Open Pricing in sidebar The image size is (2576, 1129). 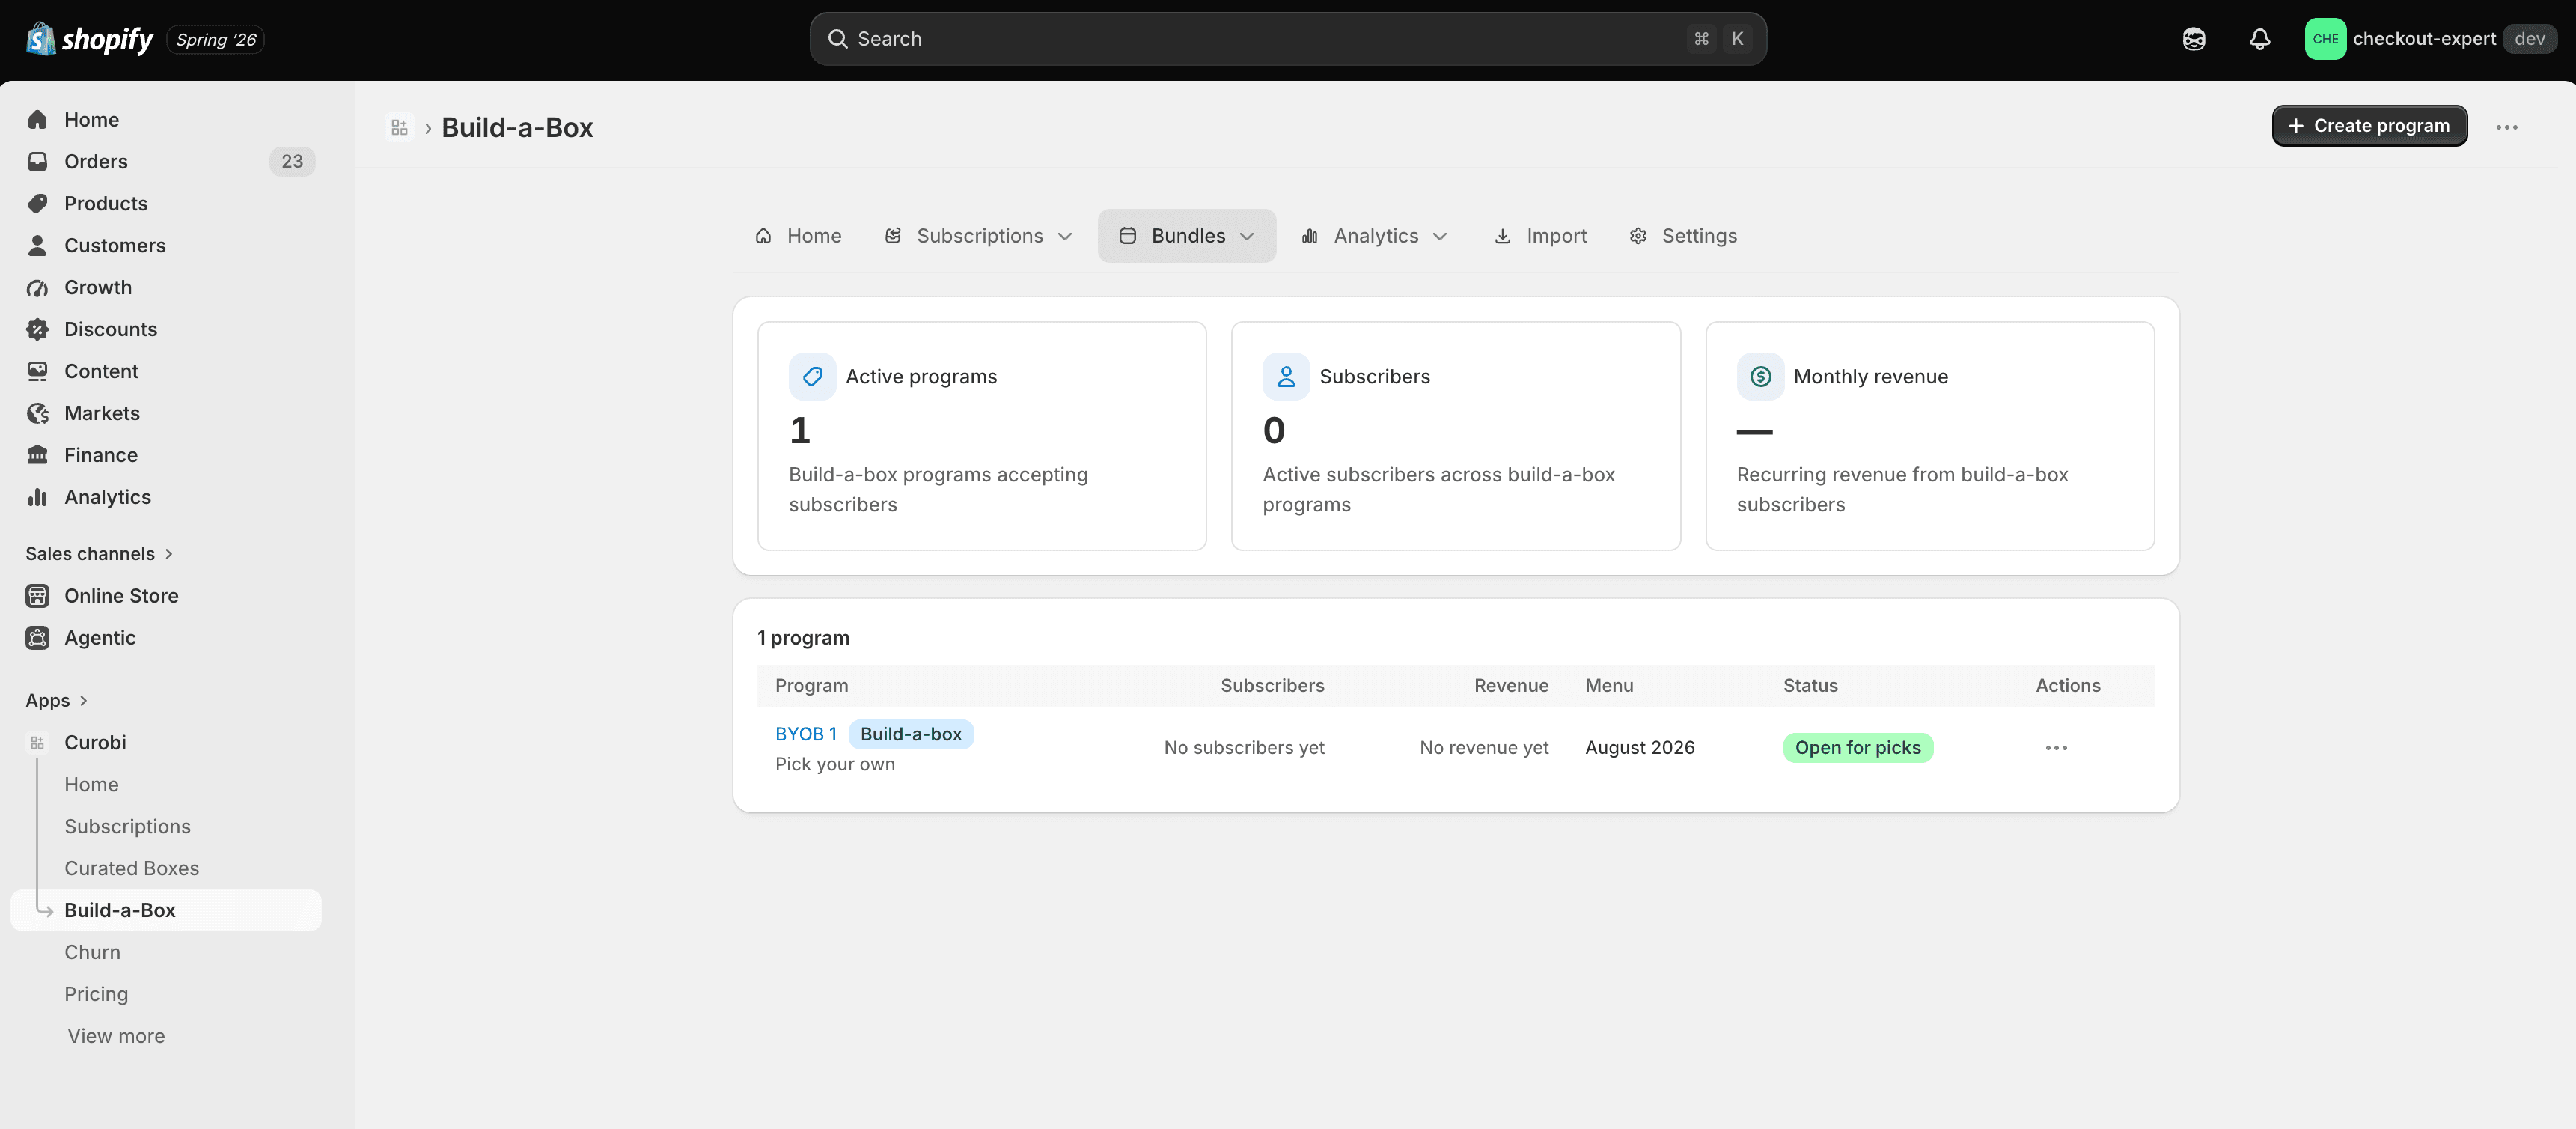pyautogui.click(x=96, y=995)
